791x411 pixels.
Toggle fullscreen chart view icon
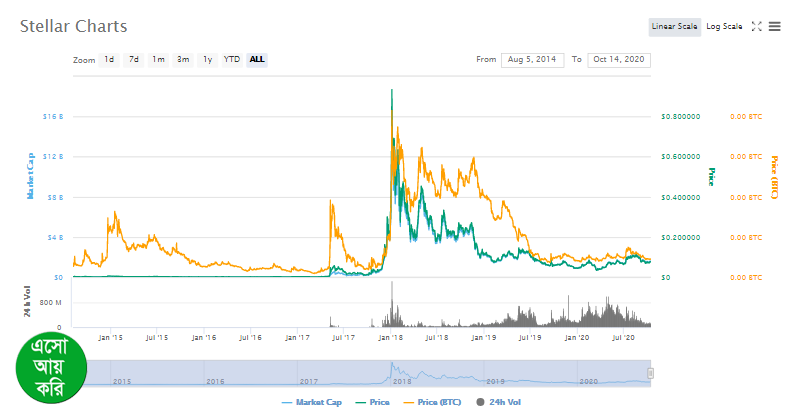coord(756,26)
